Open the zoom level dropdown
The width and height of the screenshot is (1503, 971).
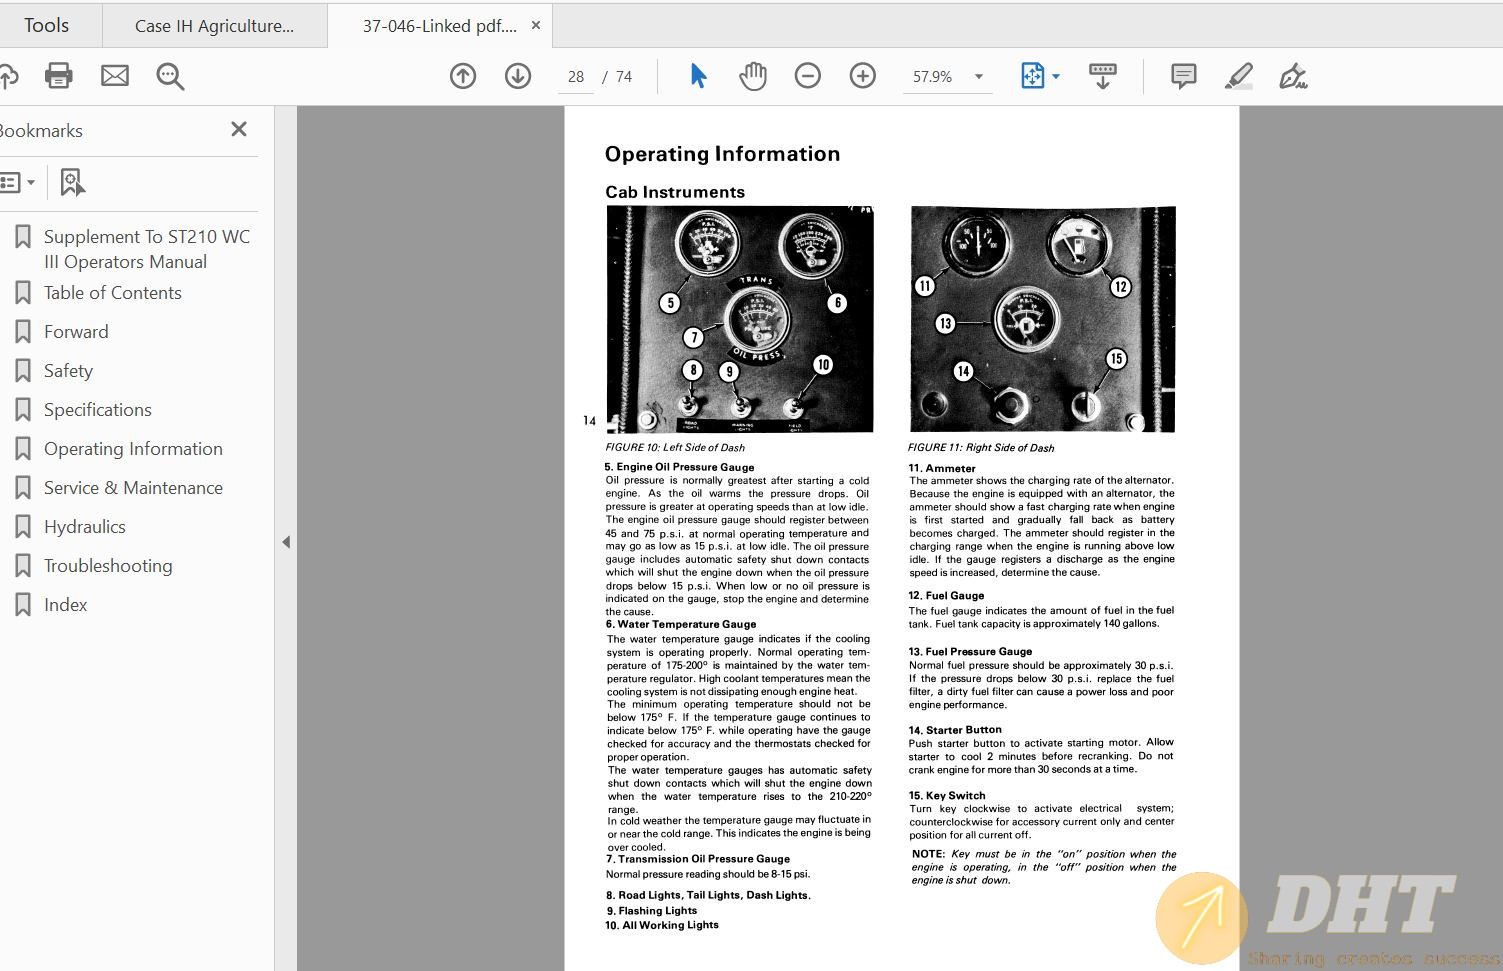pos(979,77)
